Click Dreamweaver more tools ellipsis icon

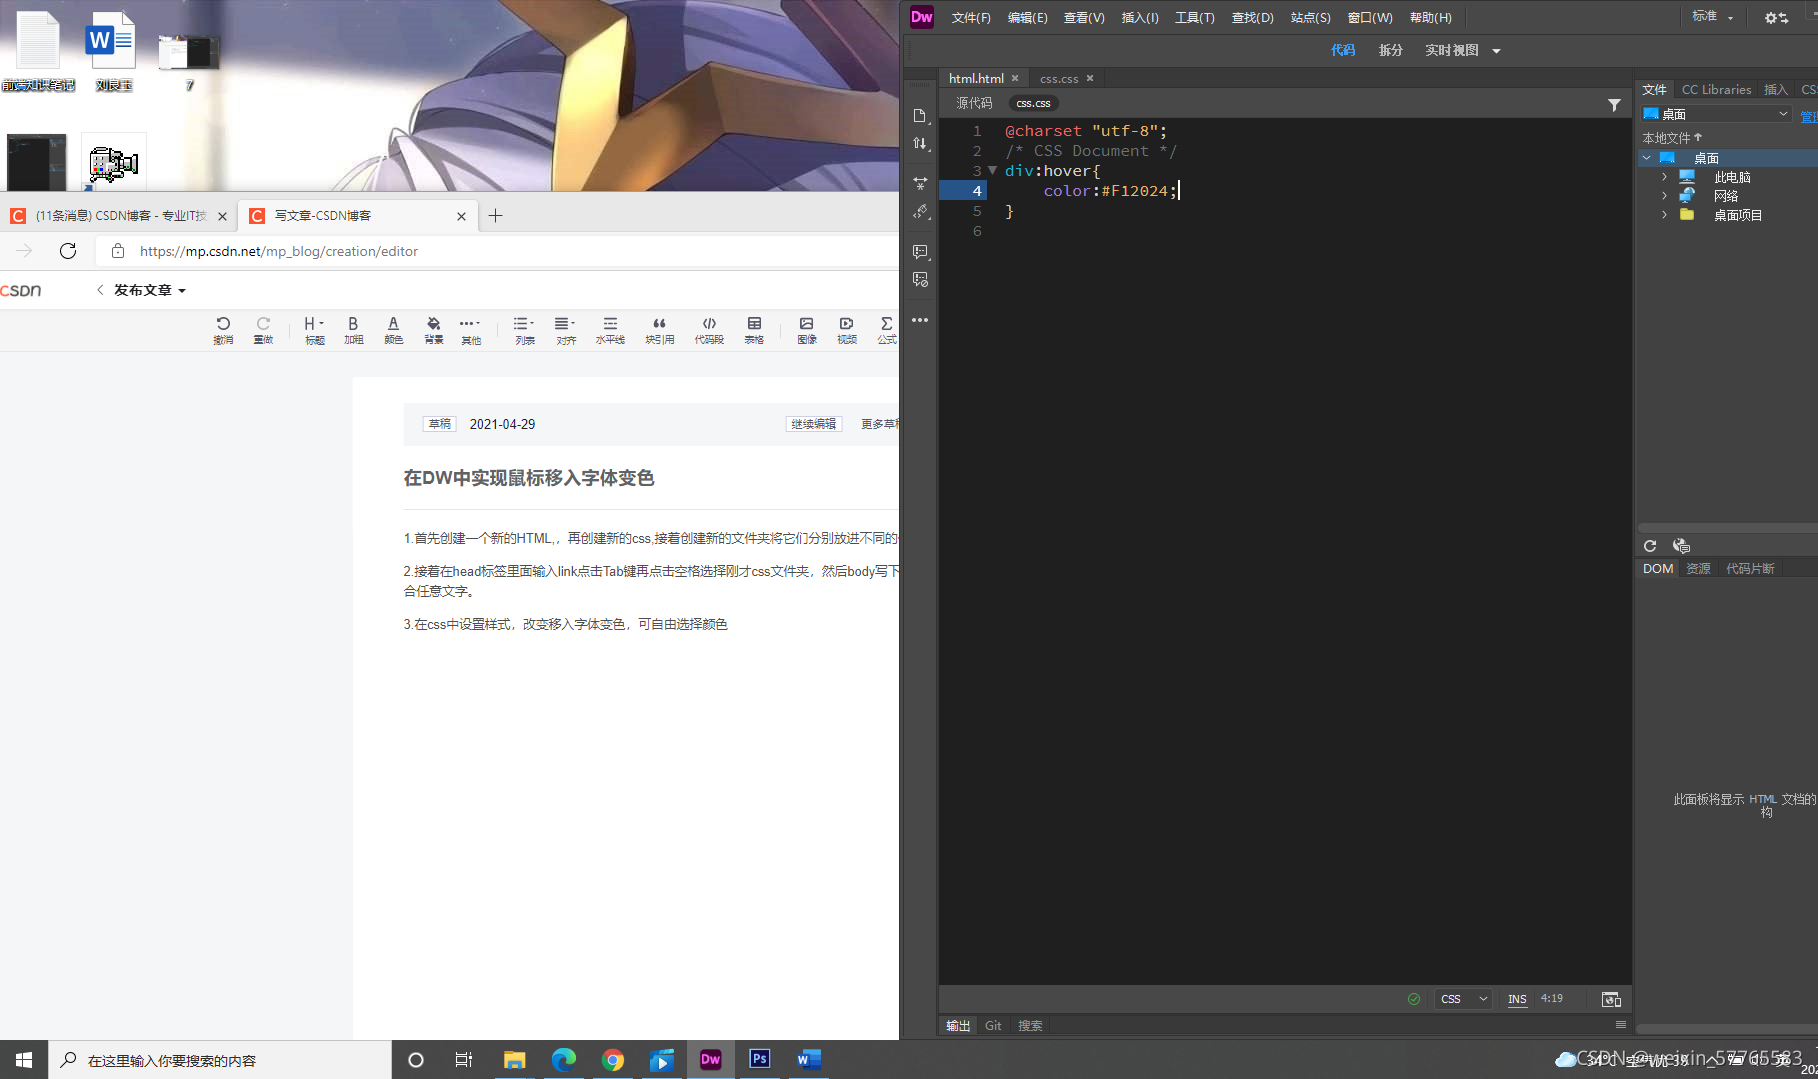pyautogui.click(x=920, y=320)
